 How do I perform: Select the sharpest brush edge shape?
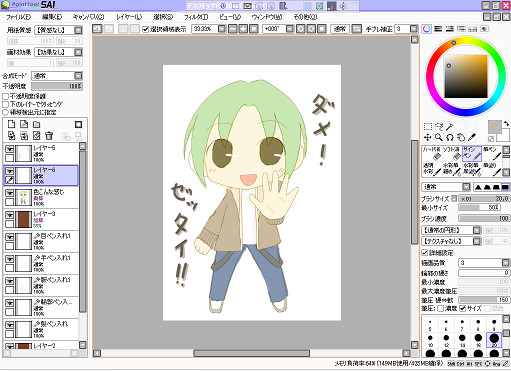click(x=478, y=187)
